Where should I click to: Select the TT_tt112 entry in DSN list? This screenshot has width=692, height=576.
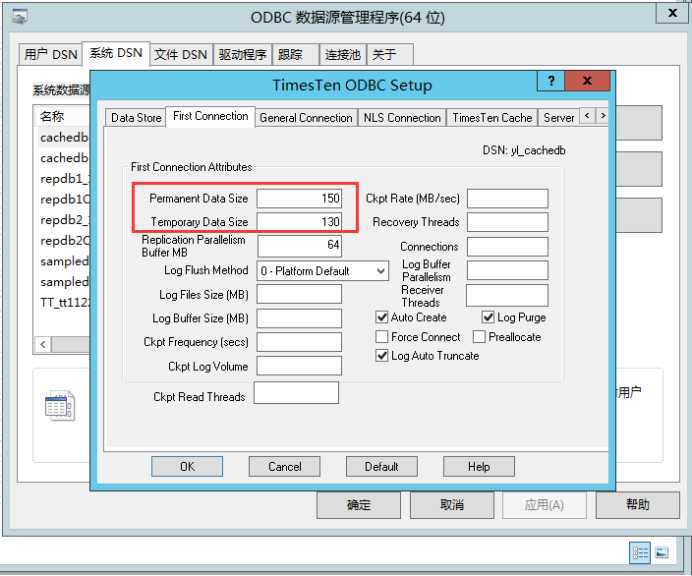pos(64,302)
